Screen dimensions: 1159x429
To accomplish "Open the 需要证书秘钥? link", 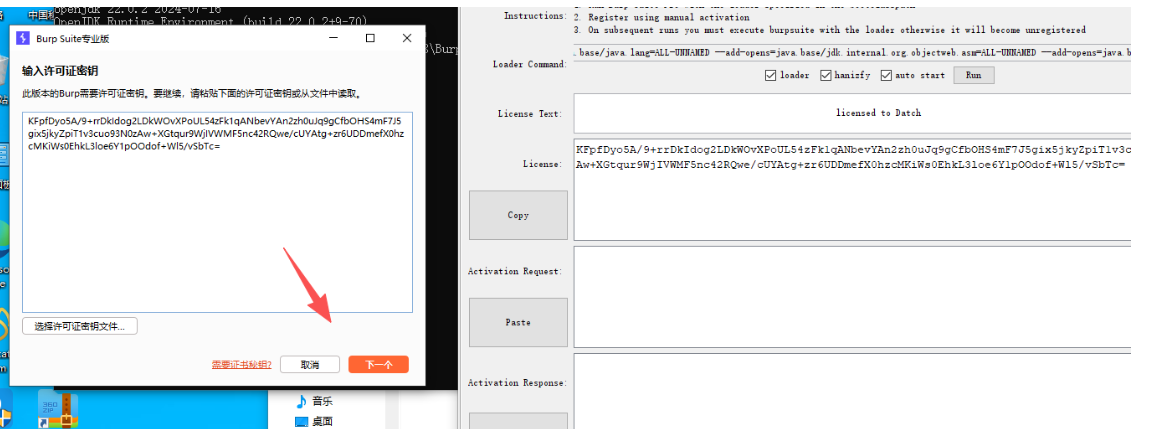I will pos(242,365).
